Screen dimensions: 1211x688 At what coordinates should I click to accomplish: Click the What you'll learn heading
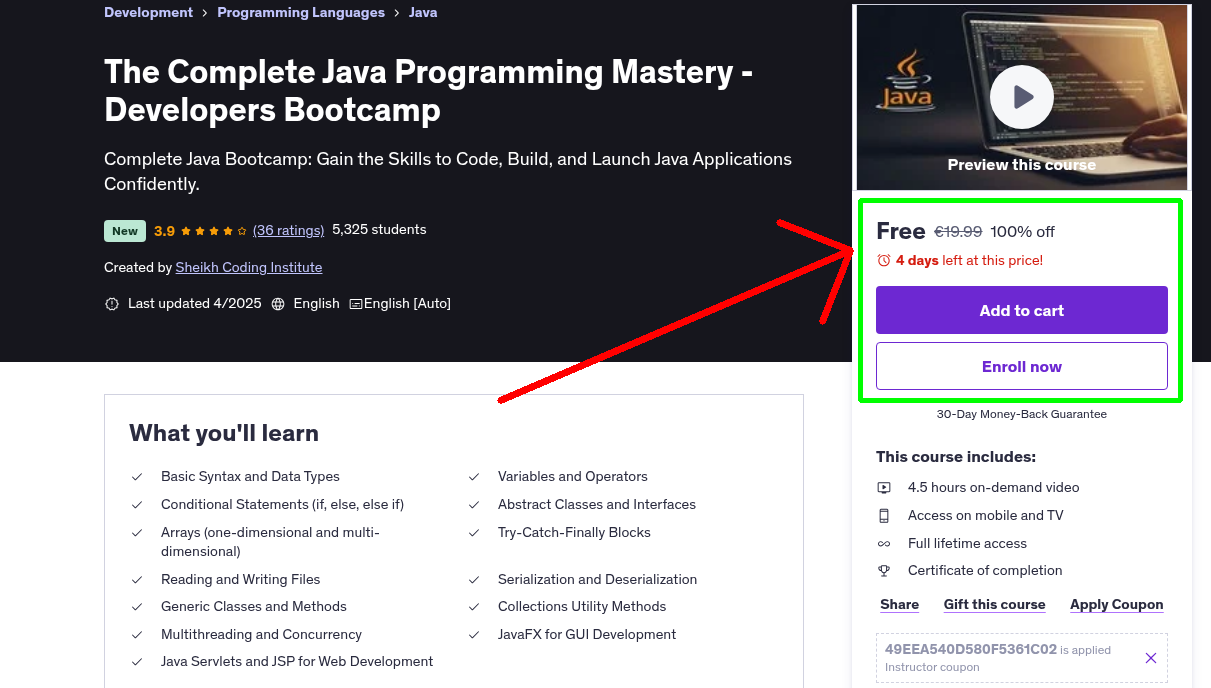224,433
